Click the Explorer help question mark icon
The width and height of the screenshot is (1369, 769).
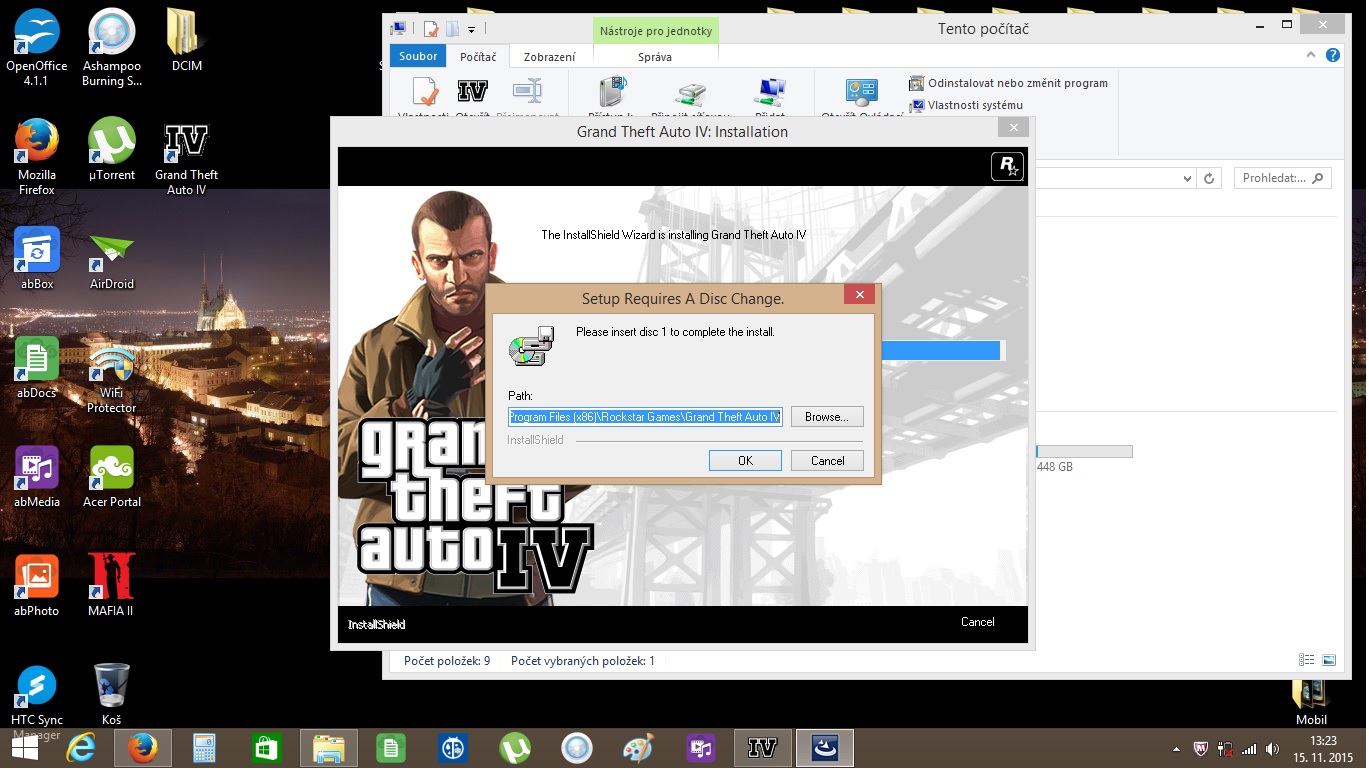(x=1332, y=56)
